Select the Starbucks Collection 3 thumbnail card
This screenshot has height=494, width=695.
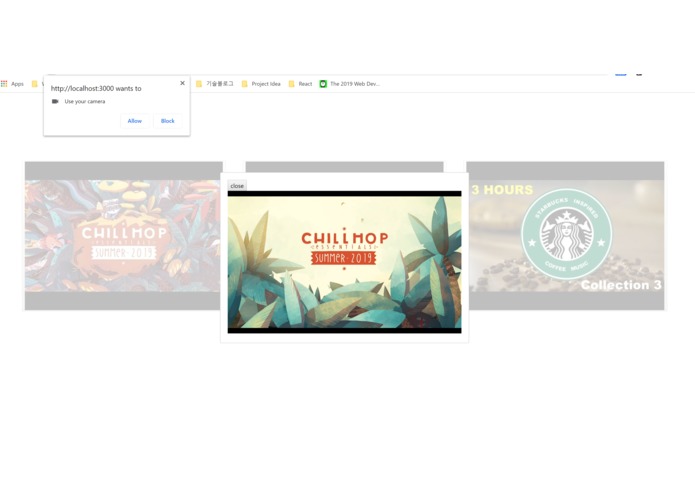coord(566,236)
